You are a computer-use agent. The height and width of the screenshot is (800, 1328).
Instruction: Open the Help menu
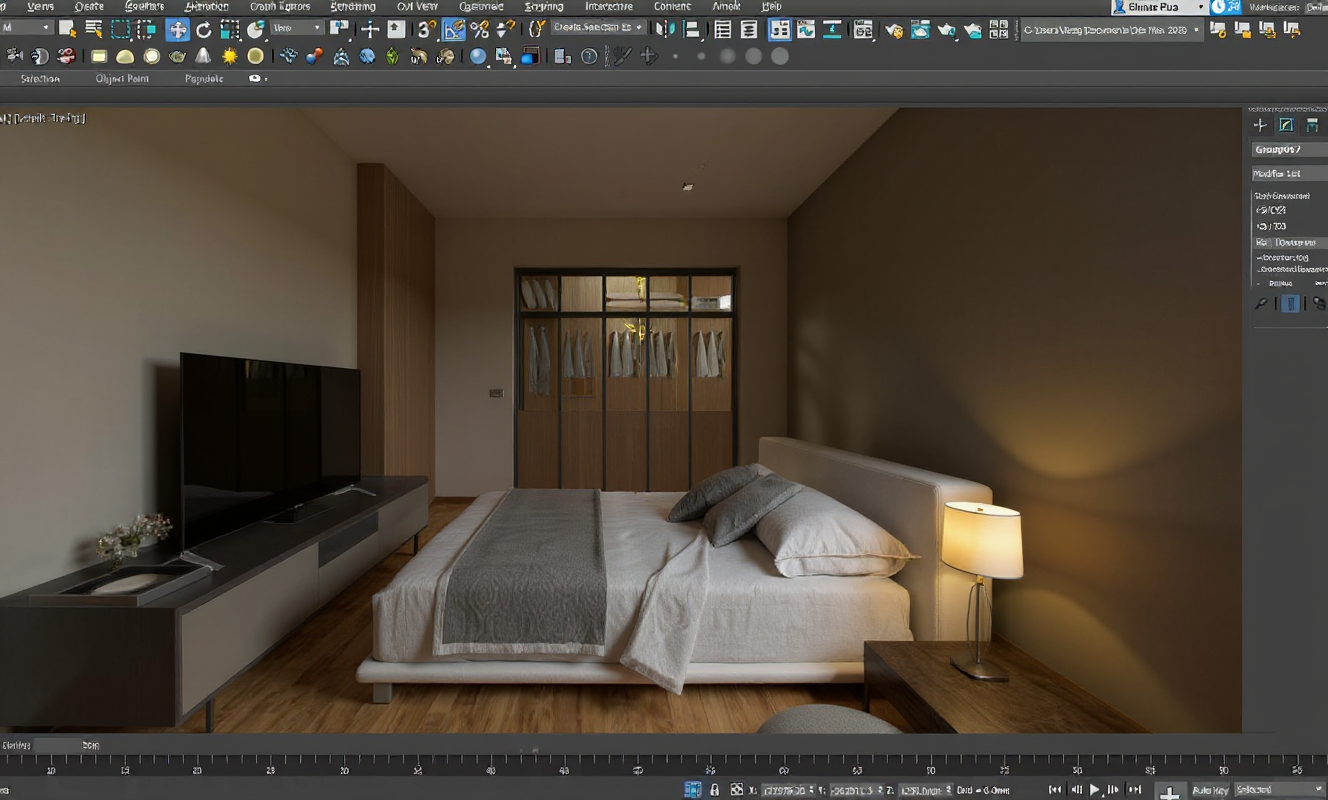tap(771, 6)
